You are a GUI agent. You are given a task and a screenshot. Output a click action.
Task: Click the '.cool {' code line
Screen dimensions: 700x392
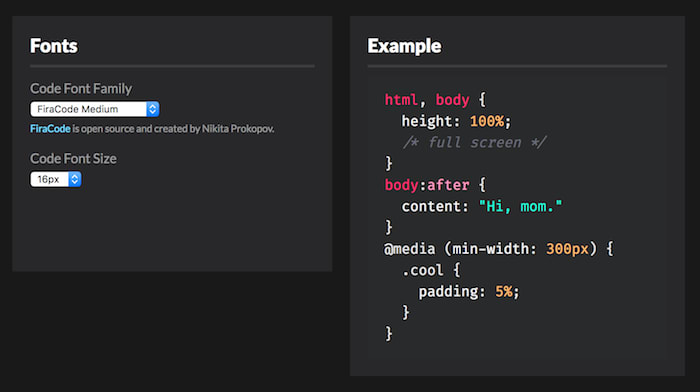point(431,270)
